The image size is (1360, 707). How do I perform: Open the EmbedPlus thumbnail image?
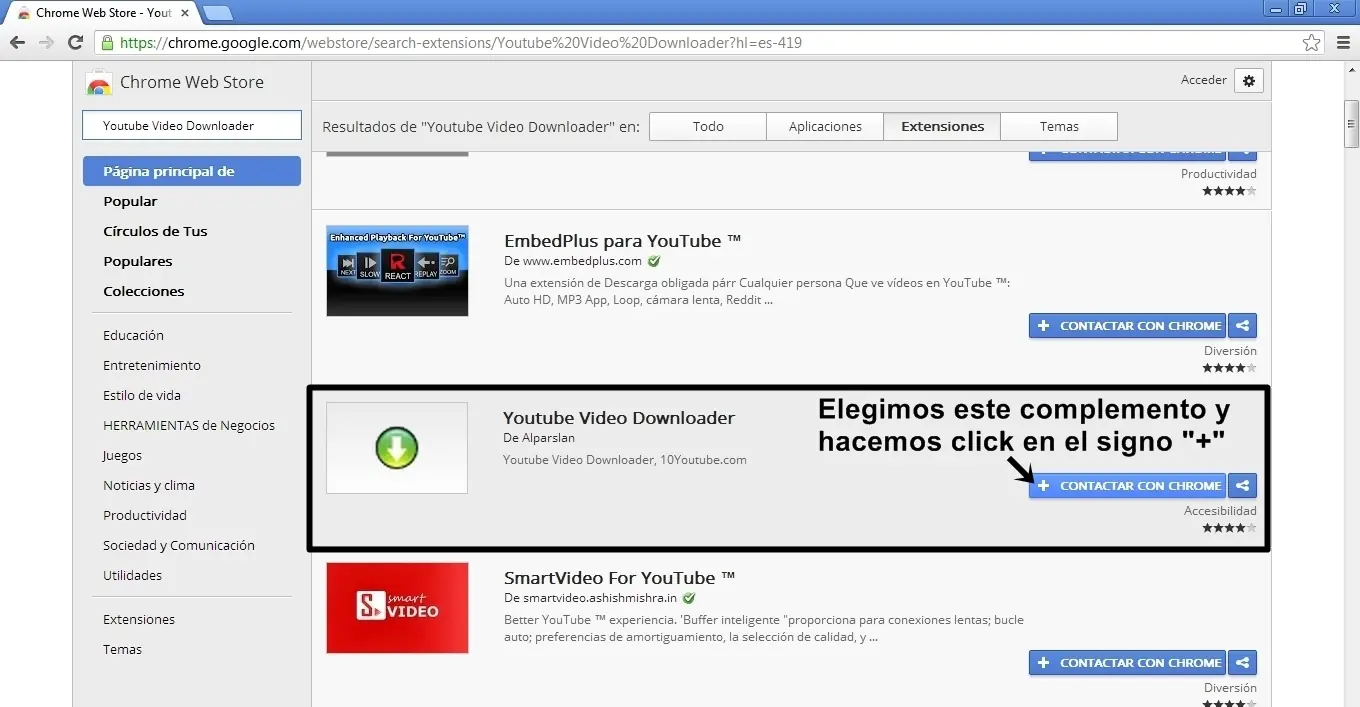(397, 271)
